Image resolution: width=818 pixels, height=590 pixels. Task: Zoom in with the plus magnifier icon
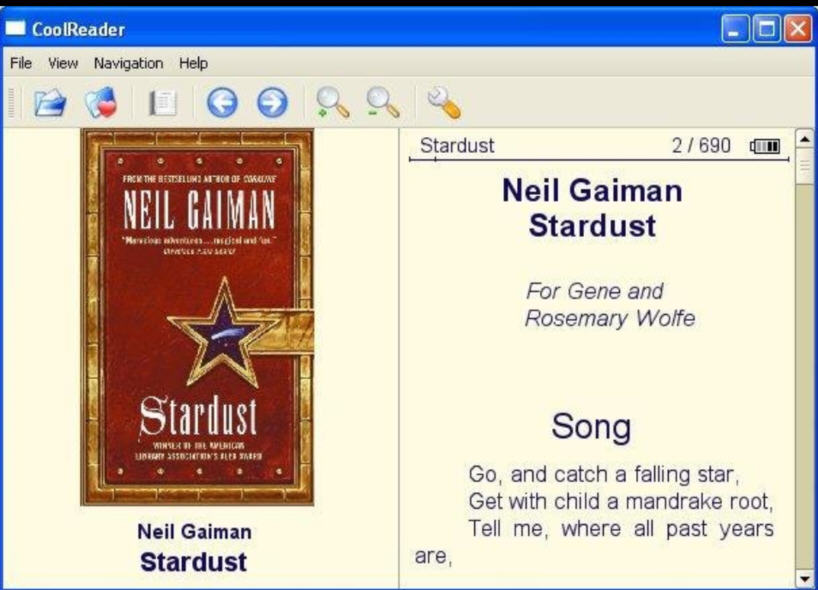point(332,102)
